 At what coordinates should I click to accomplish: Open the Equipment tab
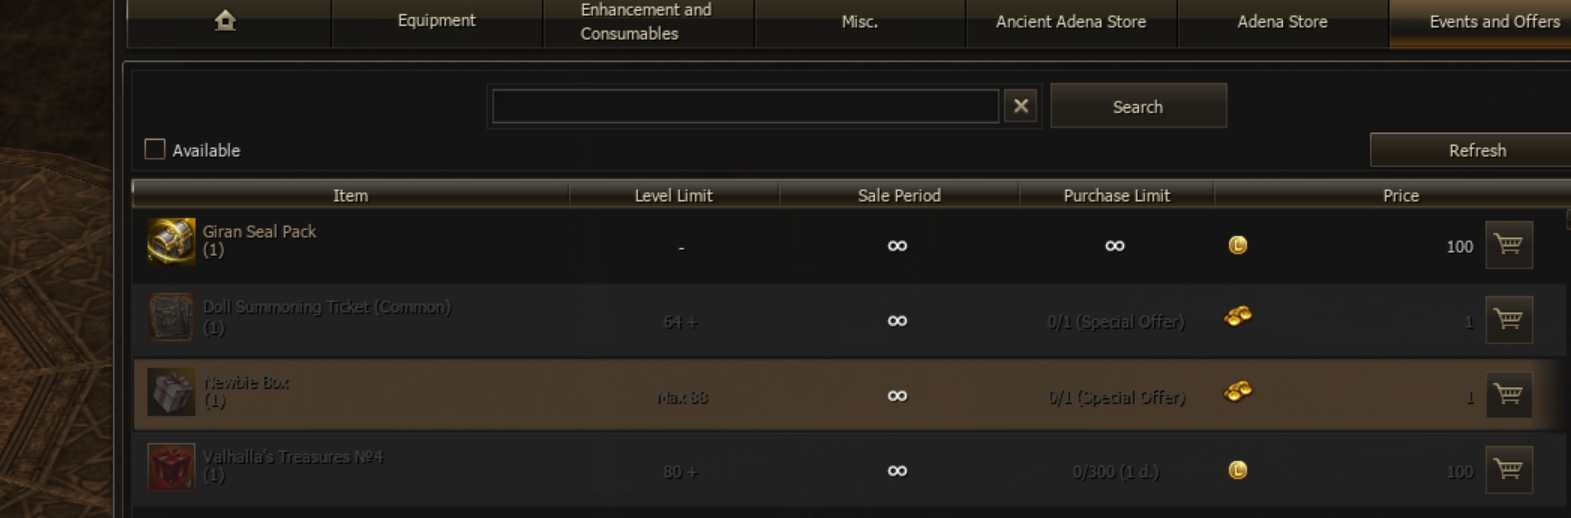point(436,21)
